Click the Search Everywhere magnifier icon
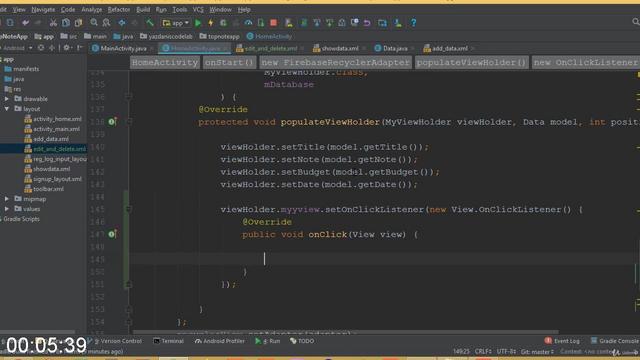The height and width of the screenshot is (360, 640). [x=636, y=22]
